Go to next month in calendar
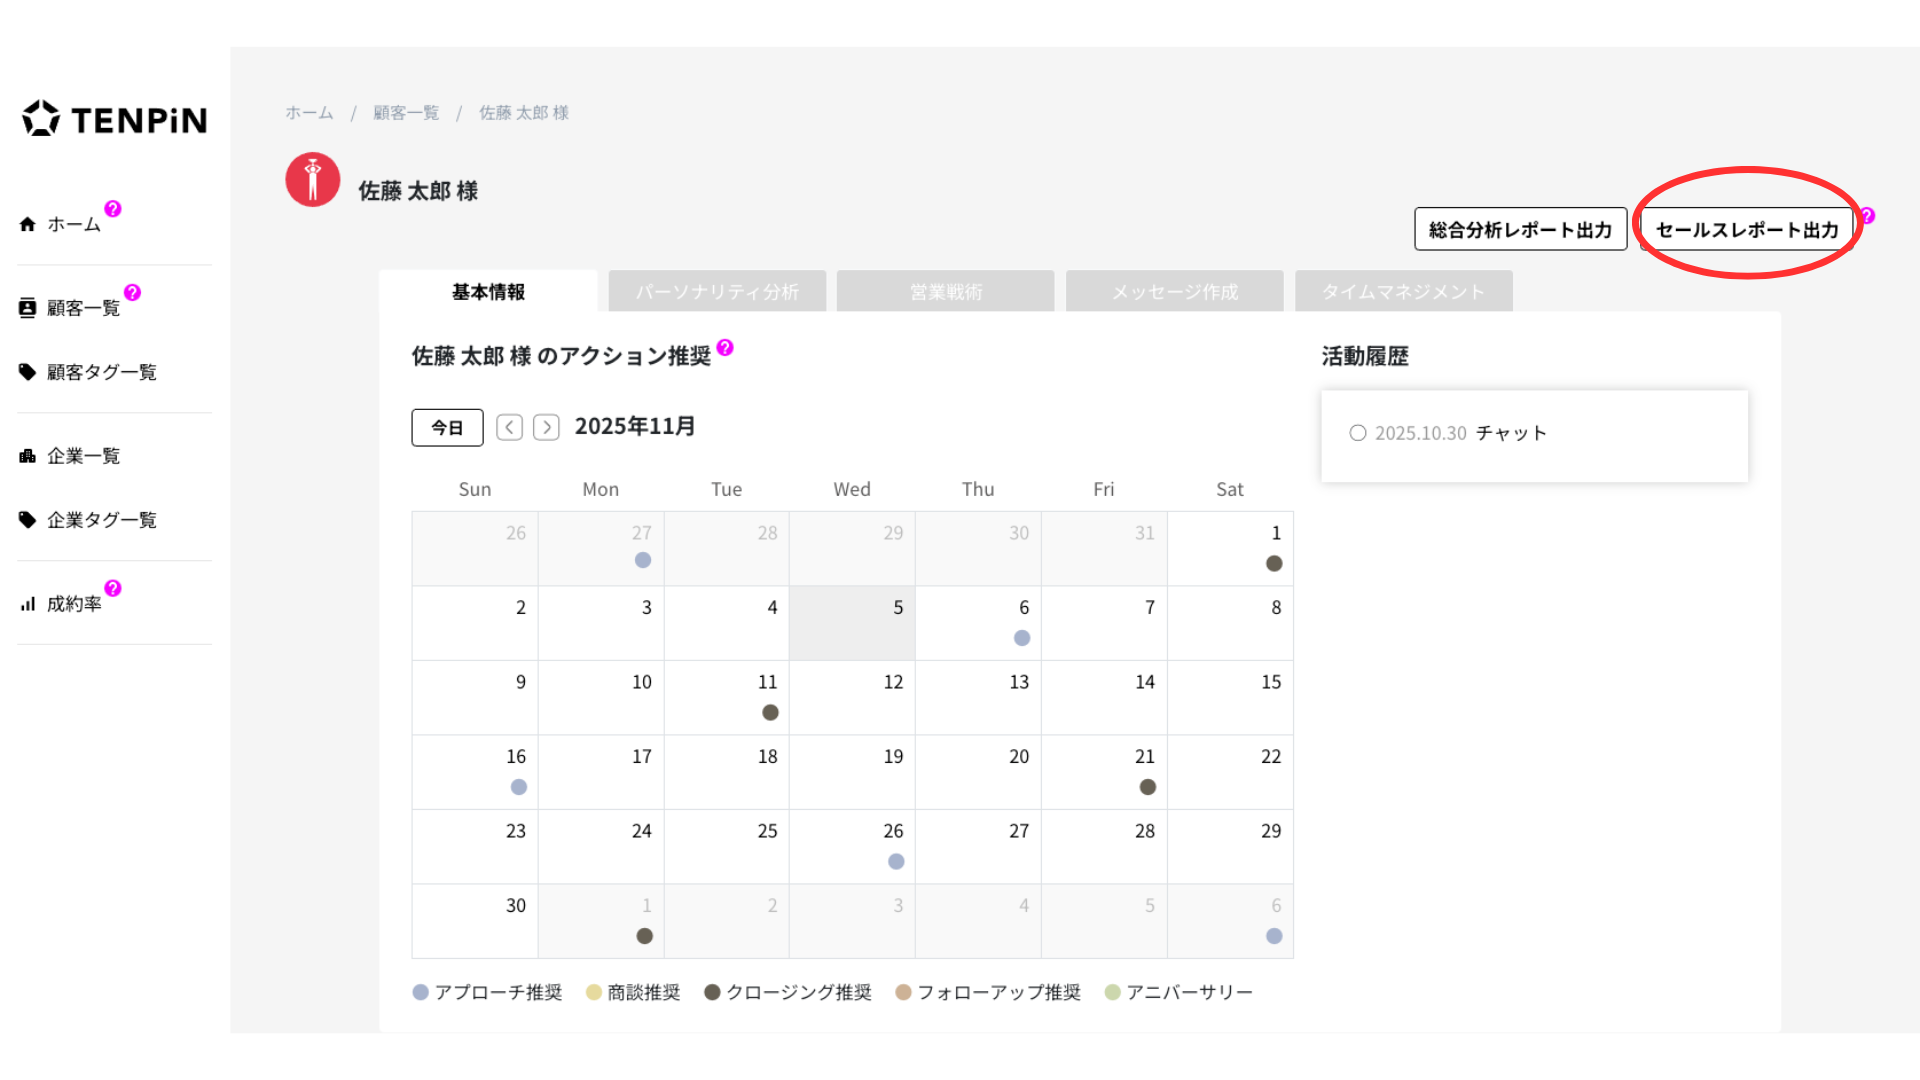This screenshot has width=1920, height=1080. pos(546,428)
